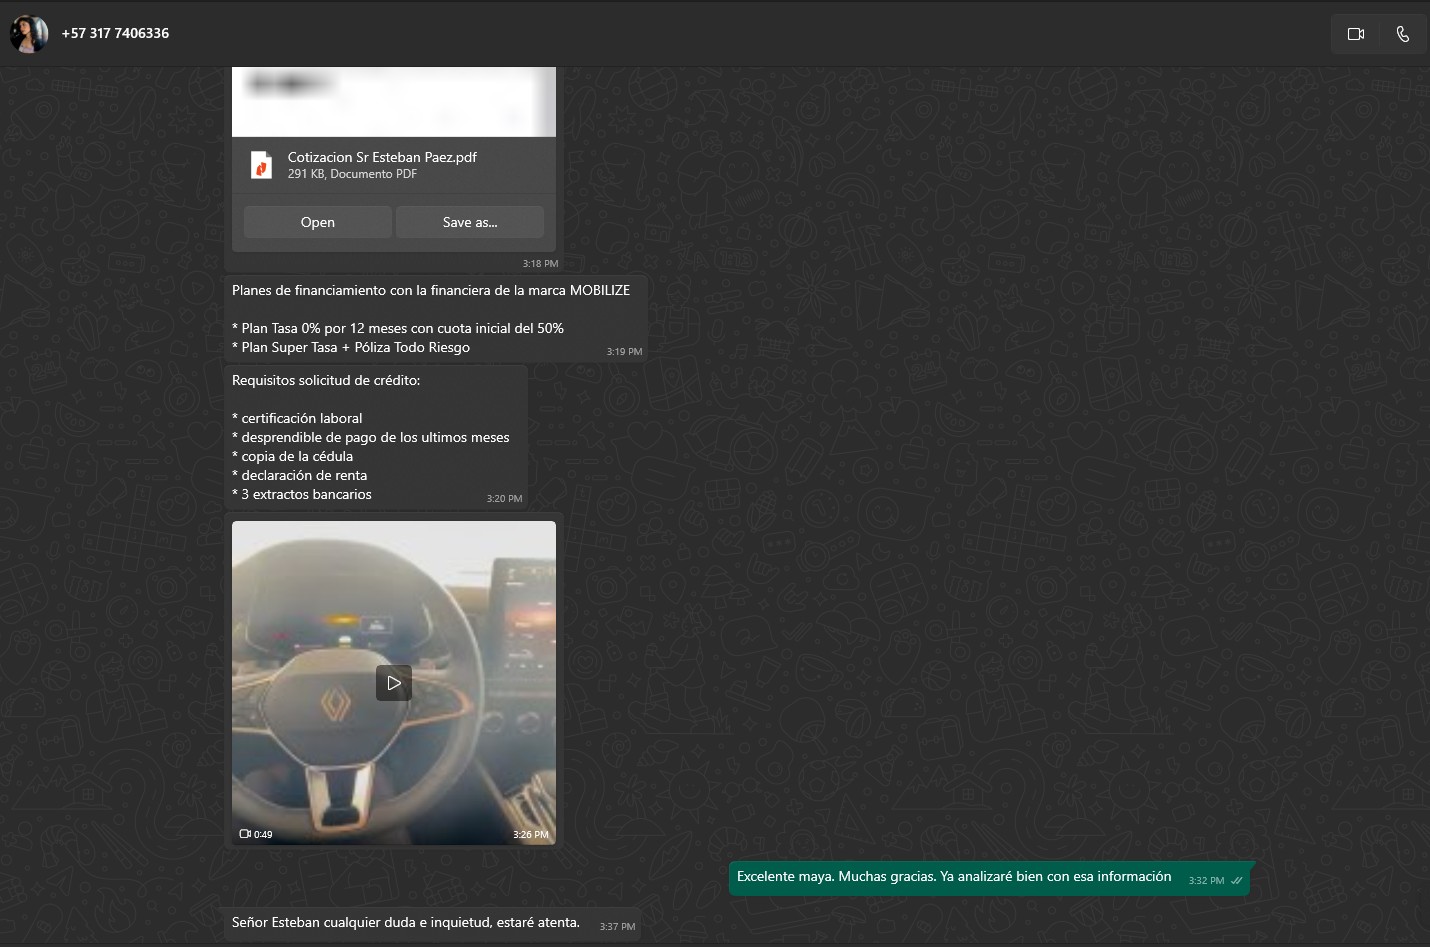Click the 'desprendible de pago' line
The image size is (1430, 947).
tap(371, 437)
